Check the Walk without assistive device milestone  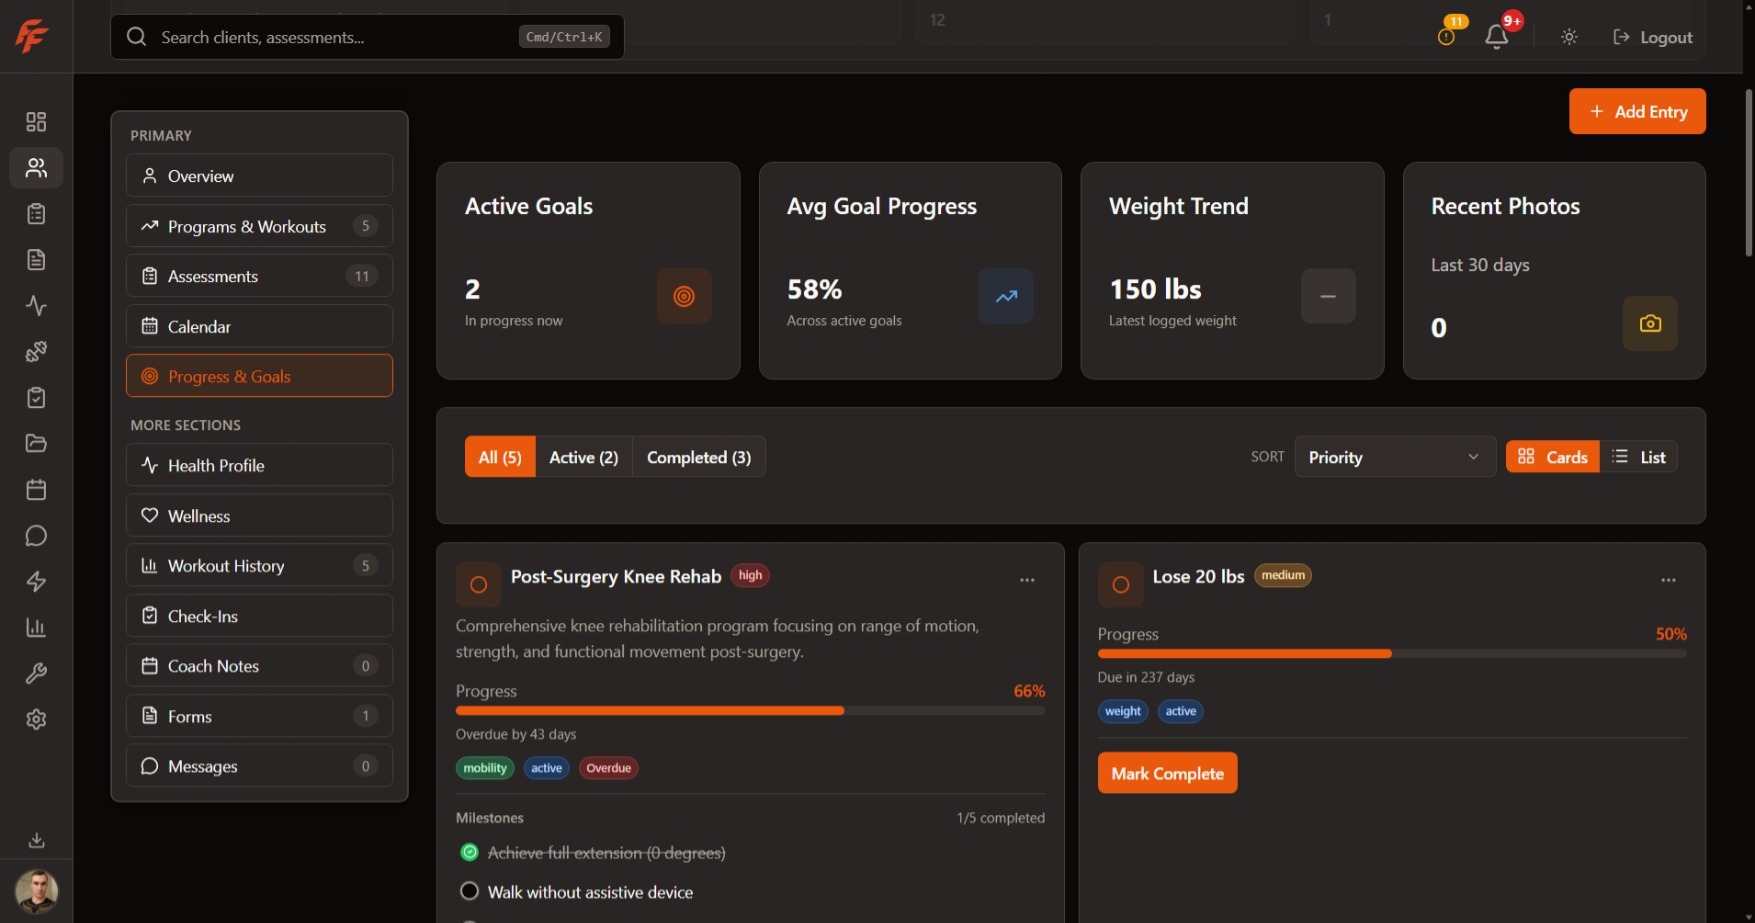tap(469, 890)
